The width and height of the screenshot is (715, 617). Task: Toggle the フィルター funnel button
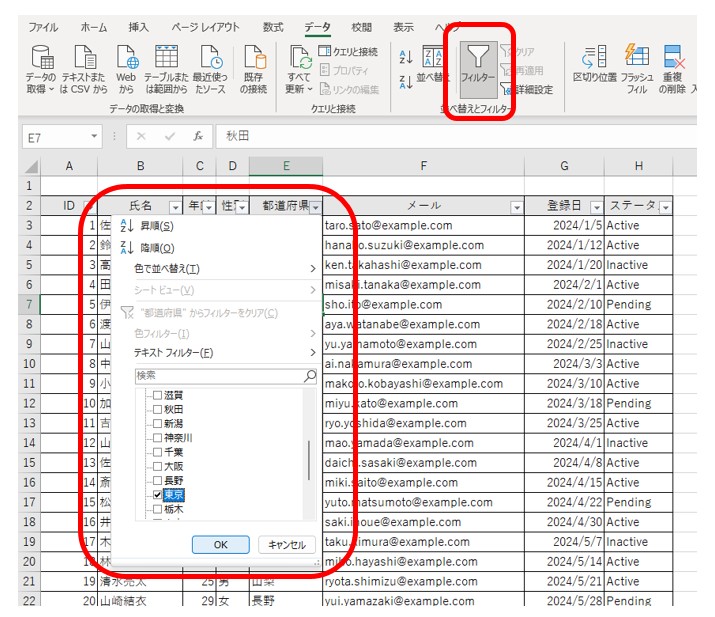click(x=478, y=70)
